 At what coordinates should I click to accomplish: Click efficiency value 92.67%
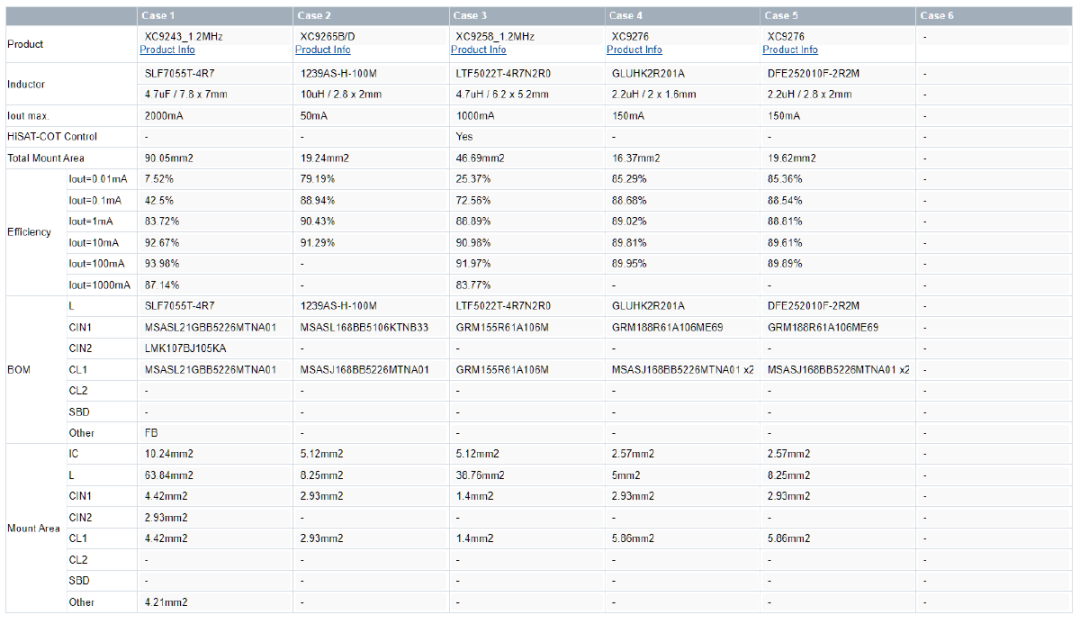(x=162, y=242)
